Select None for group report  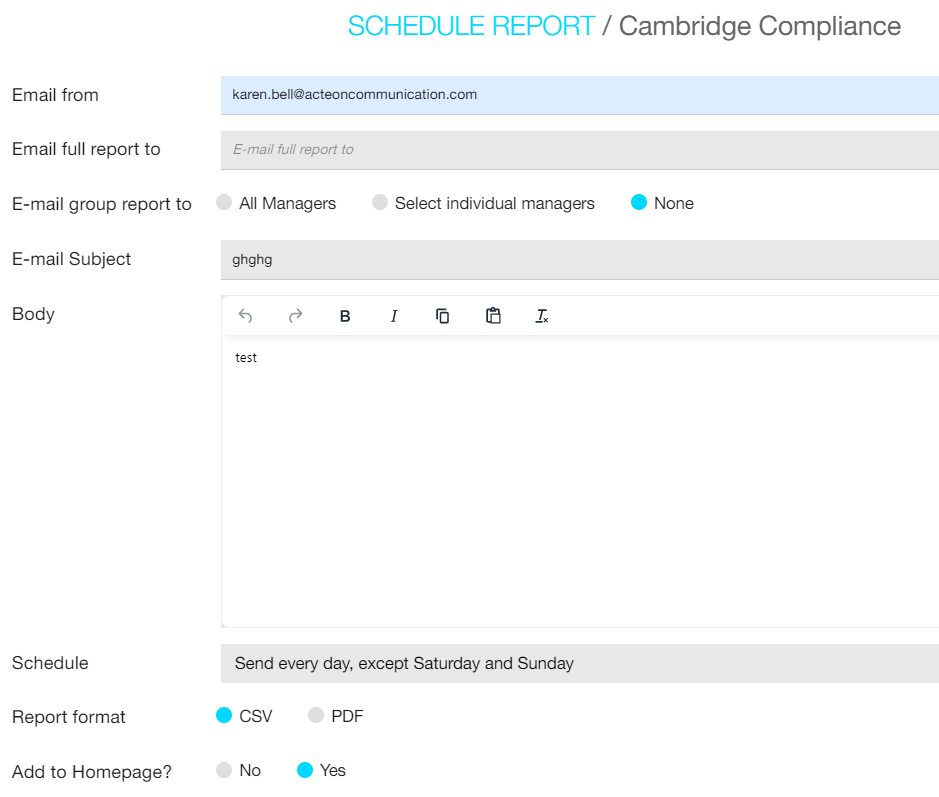click(639, 203)
